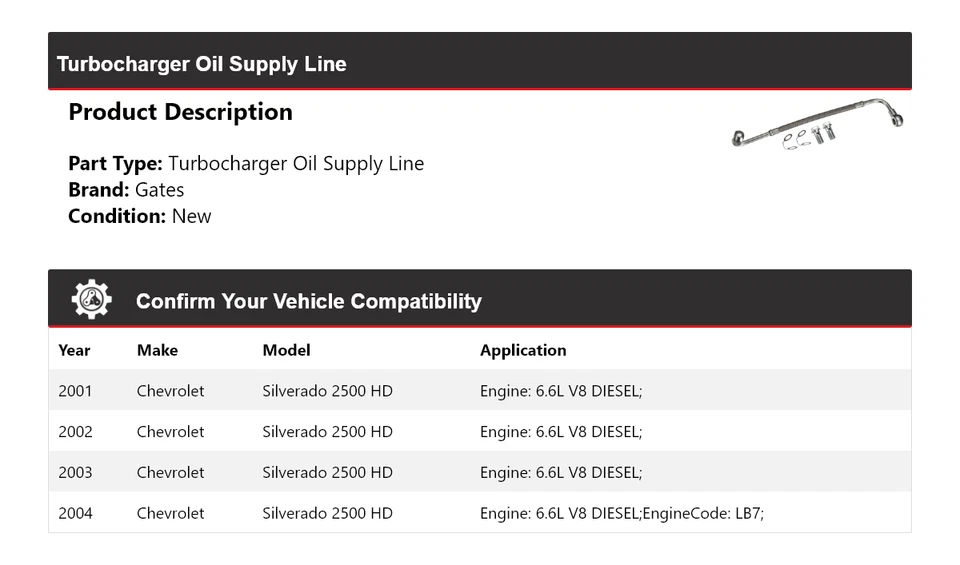
Task: Click the Application column header
Action: click(523, 350)
